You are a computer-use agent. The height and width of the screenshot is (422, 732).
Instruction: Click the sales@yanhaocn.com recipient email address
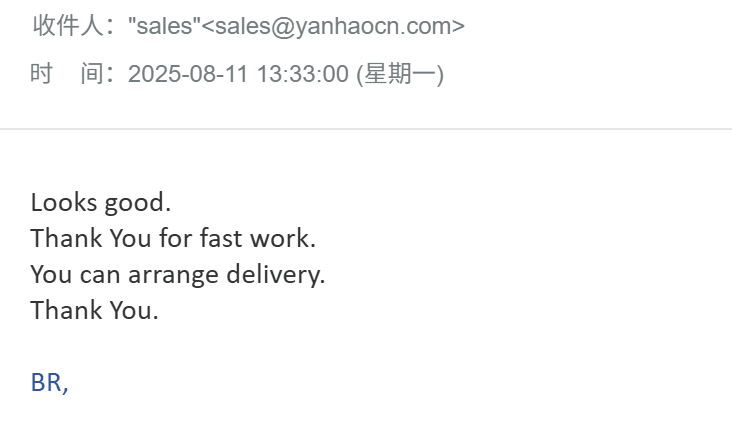click(x=334, y=26)
